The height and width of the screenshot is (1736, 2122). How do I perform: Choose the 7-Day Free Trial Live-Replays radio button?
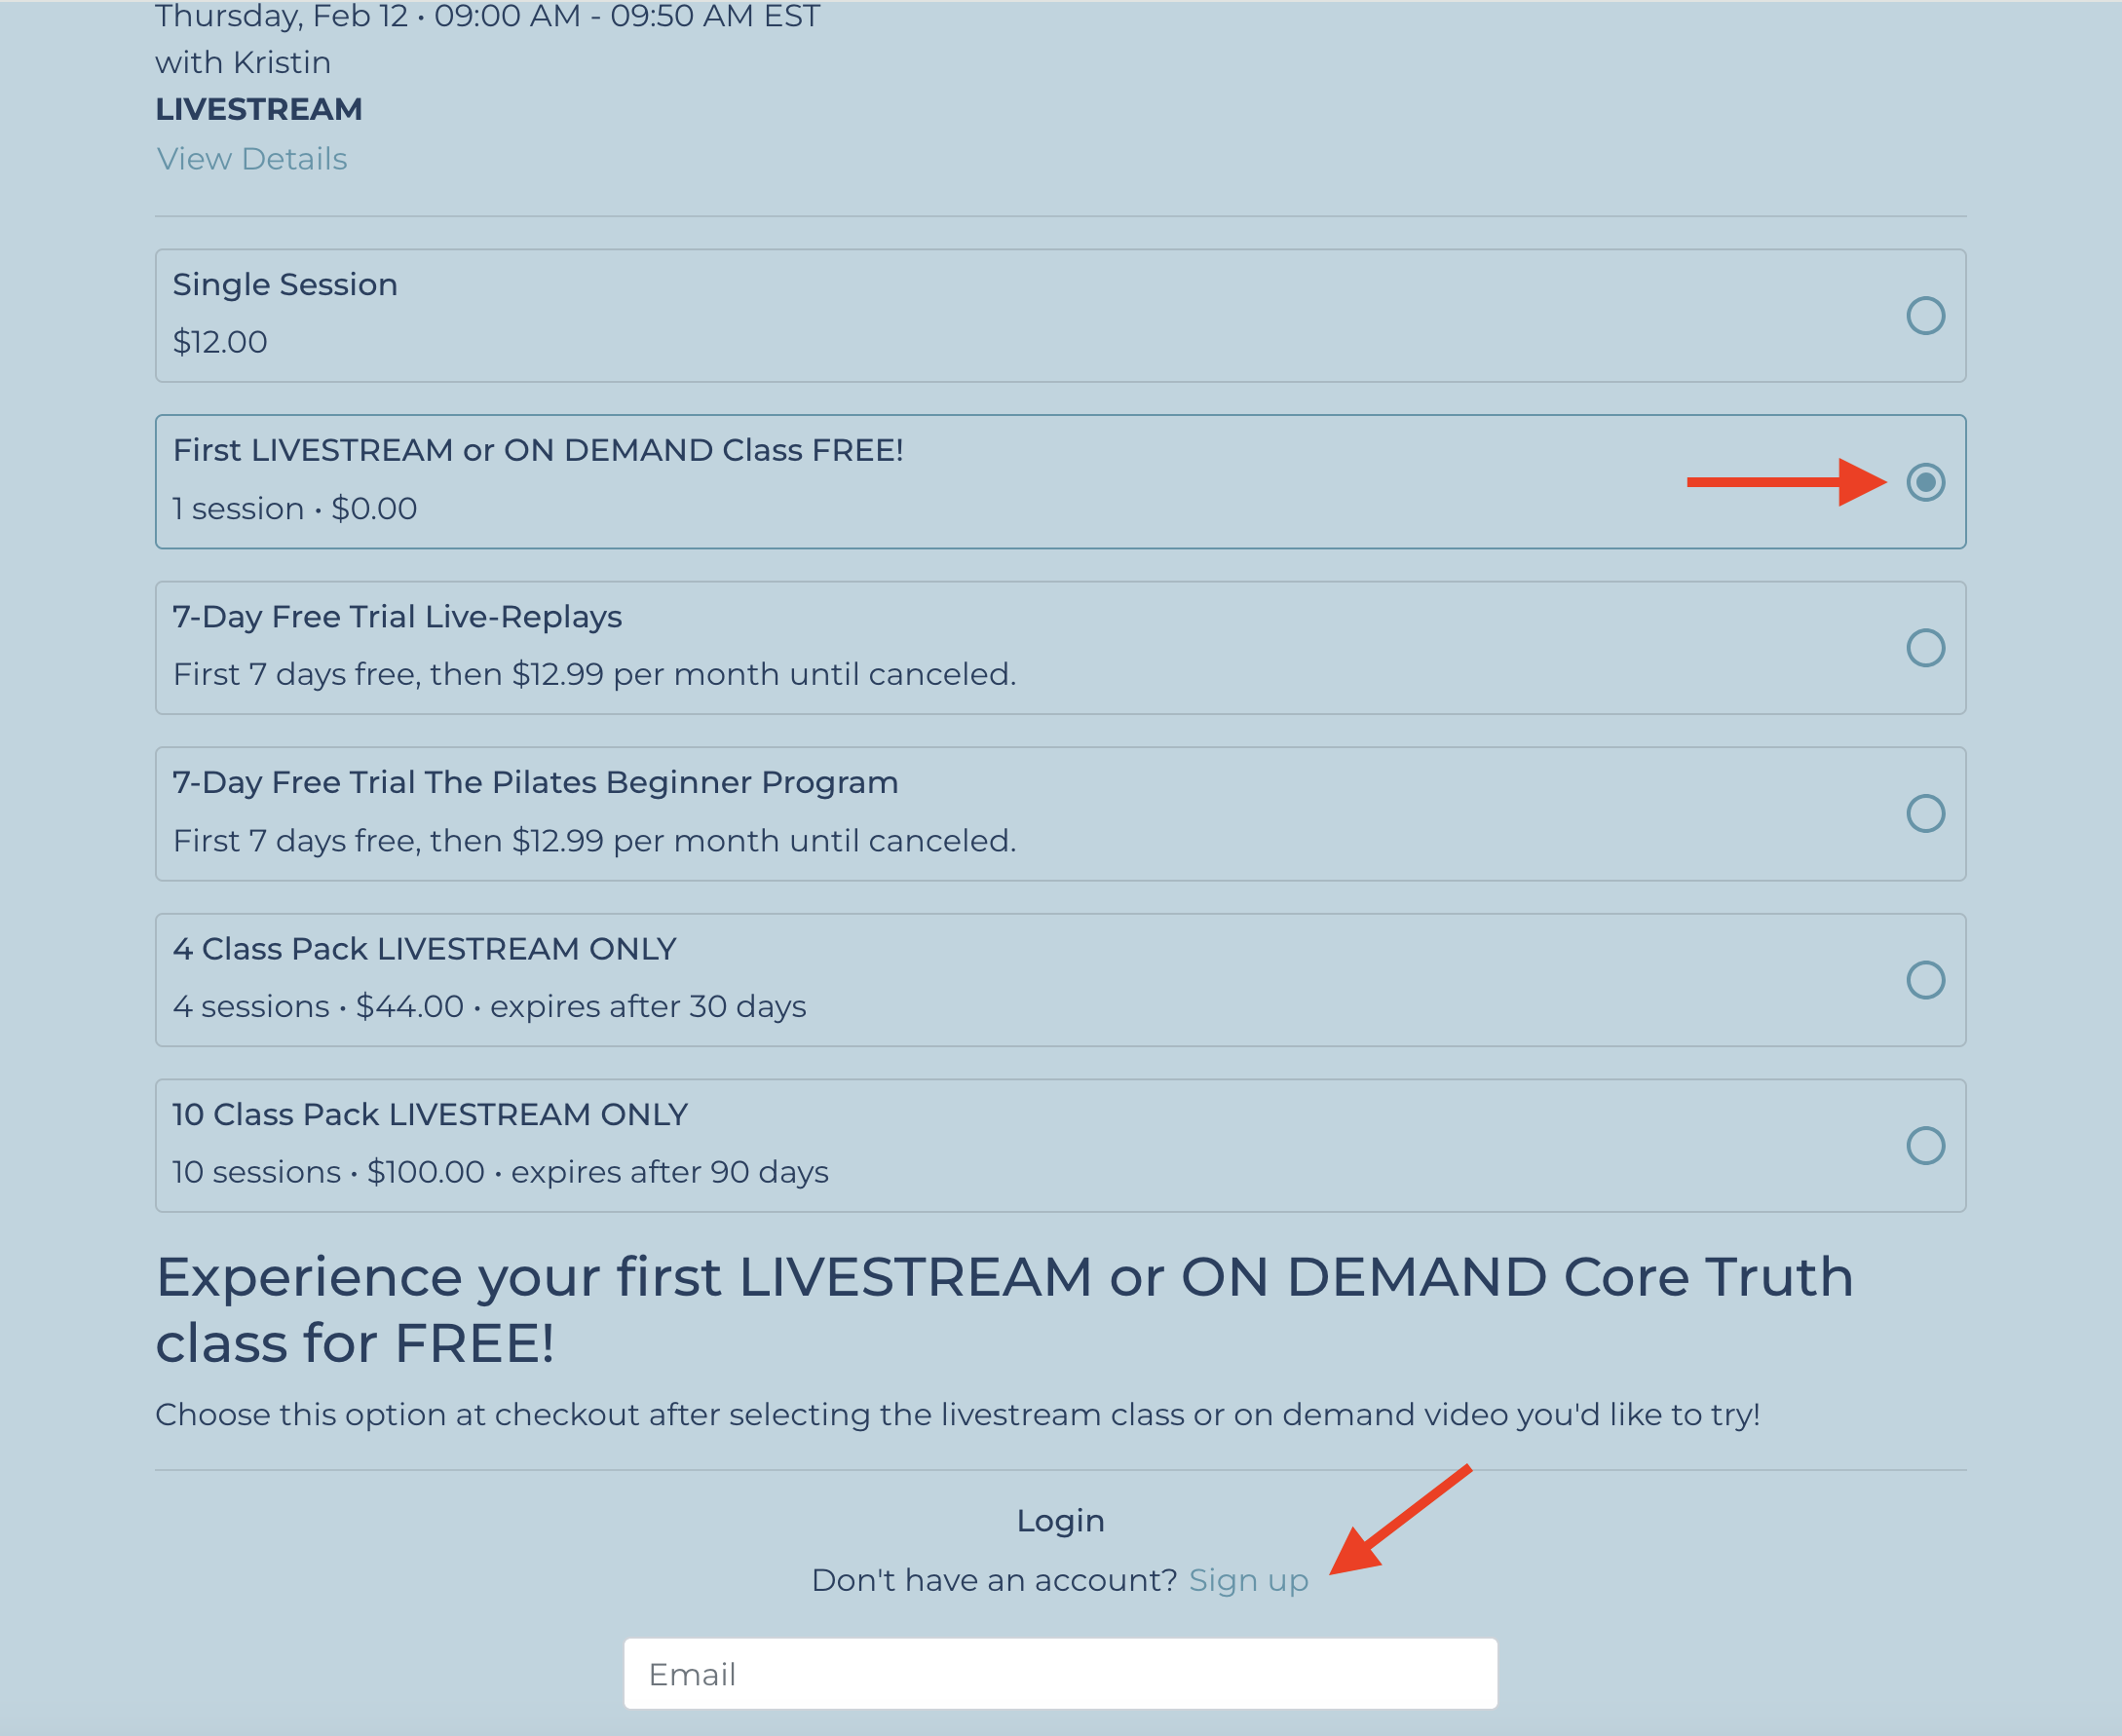[x=1924, y=648]
